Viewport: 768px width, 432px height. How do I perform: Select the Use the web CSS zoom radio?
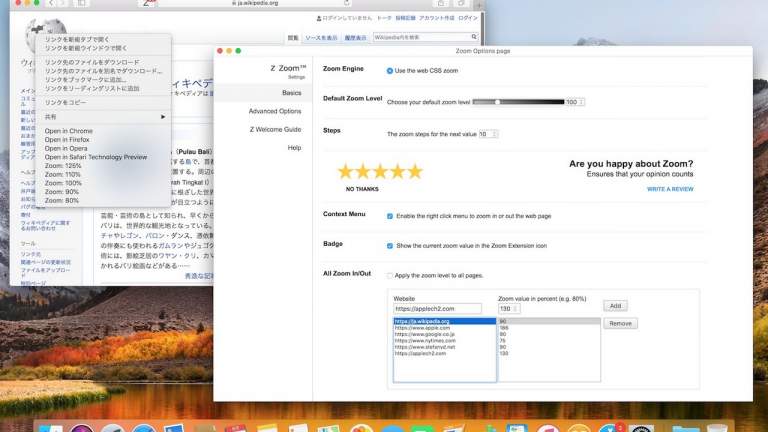tap(390, 71)
